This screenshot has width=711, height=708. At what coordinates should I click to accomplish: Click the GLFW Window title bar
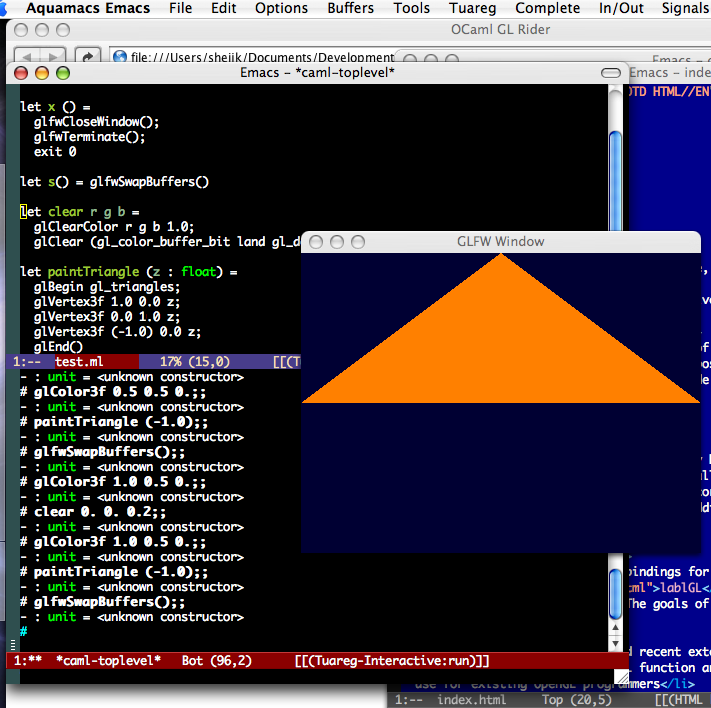pyautogui.click(x=500, y=241)
